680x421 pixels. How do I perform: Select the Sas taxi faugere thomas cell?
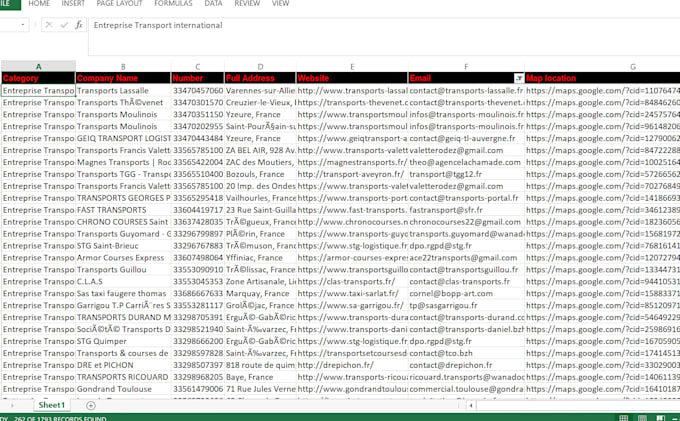[x=123, y=294]
